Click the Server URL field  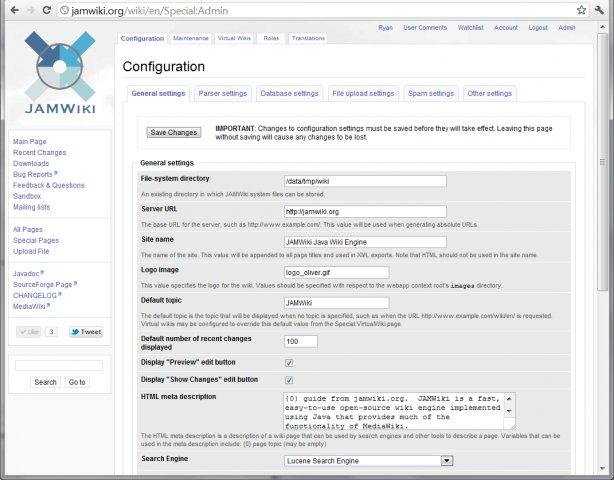point(365,211)
